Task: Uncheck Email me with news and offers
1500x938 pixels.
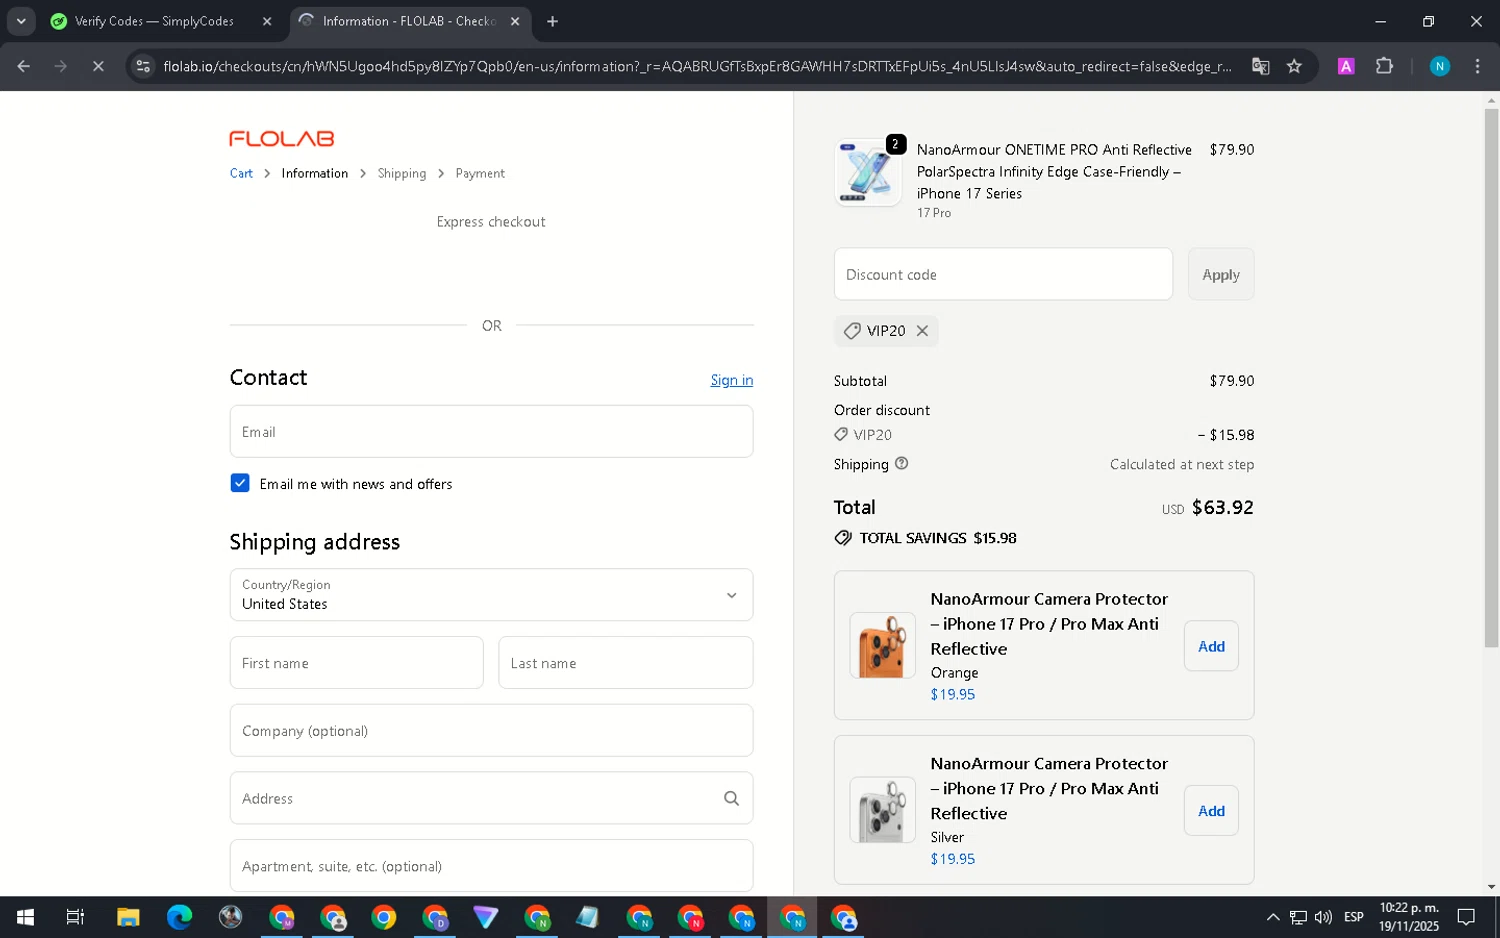Action: pyautogui.click(x=240, y=483)
